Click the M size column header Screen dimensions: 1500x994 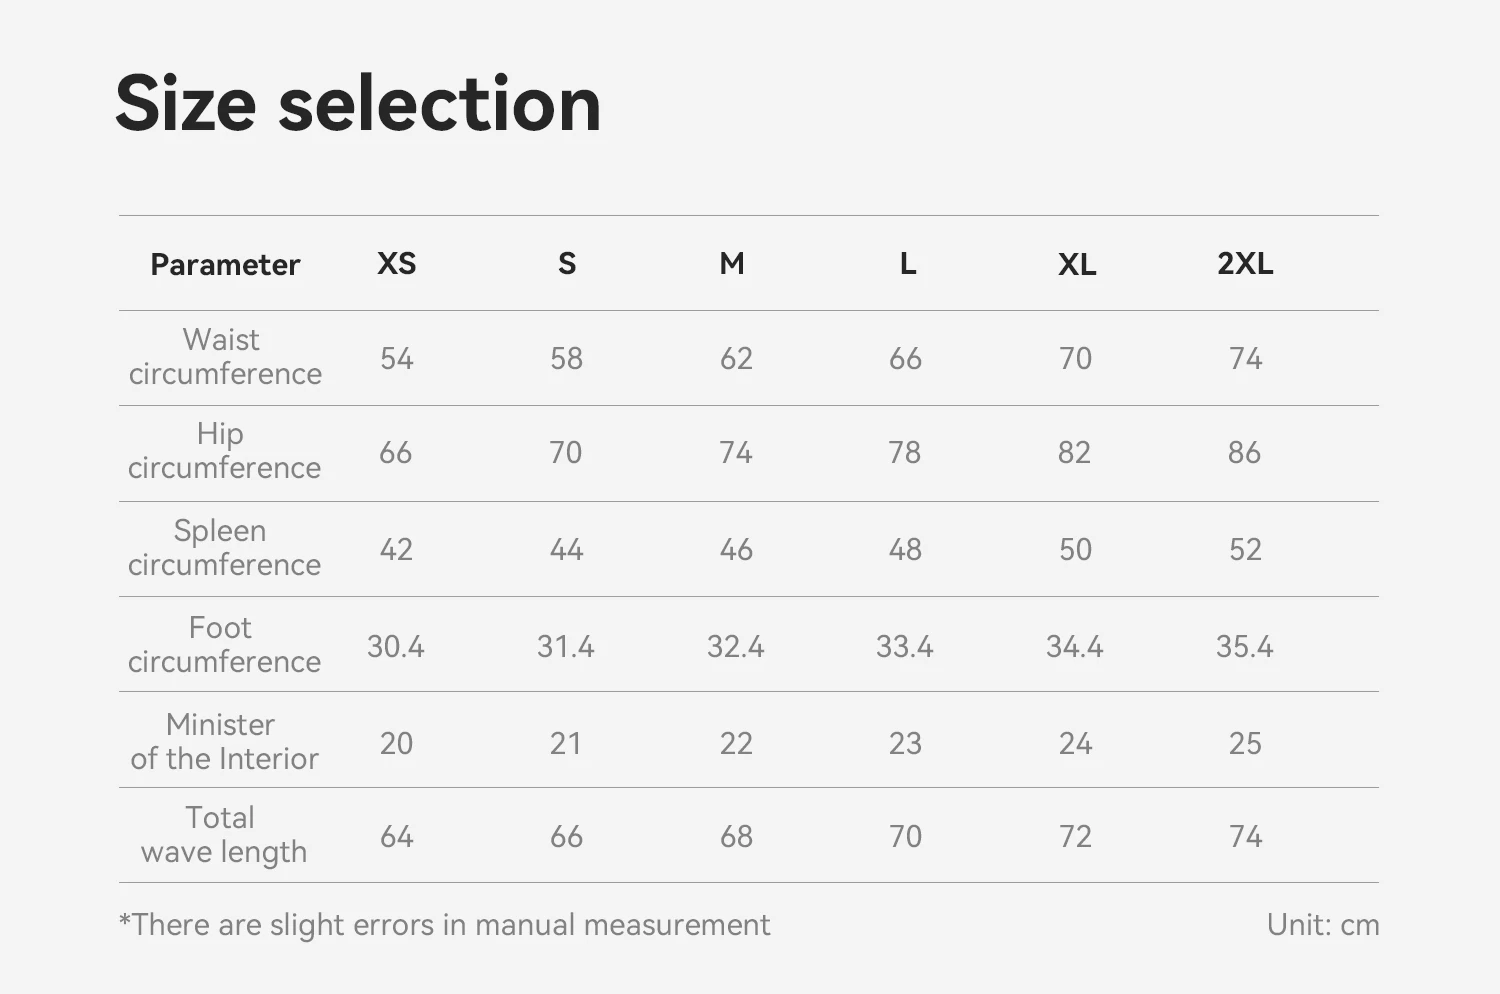pos(732,263)
